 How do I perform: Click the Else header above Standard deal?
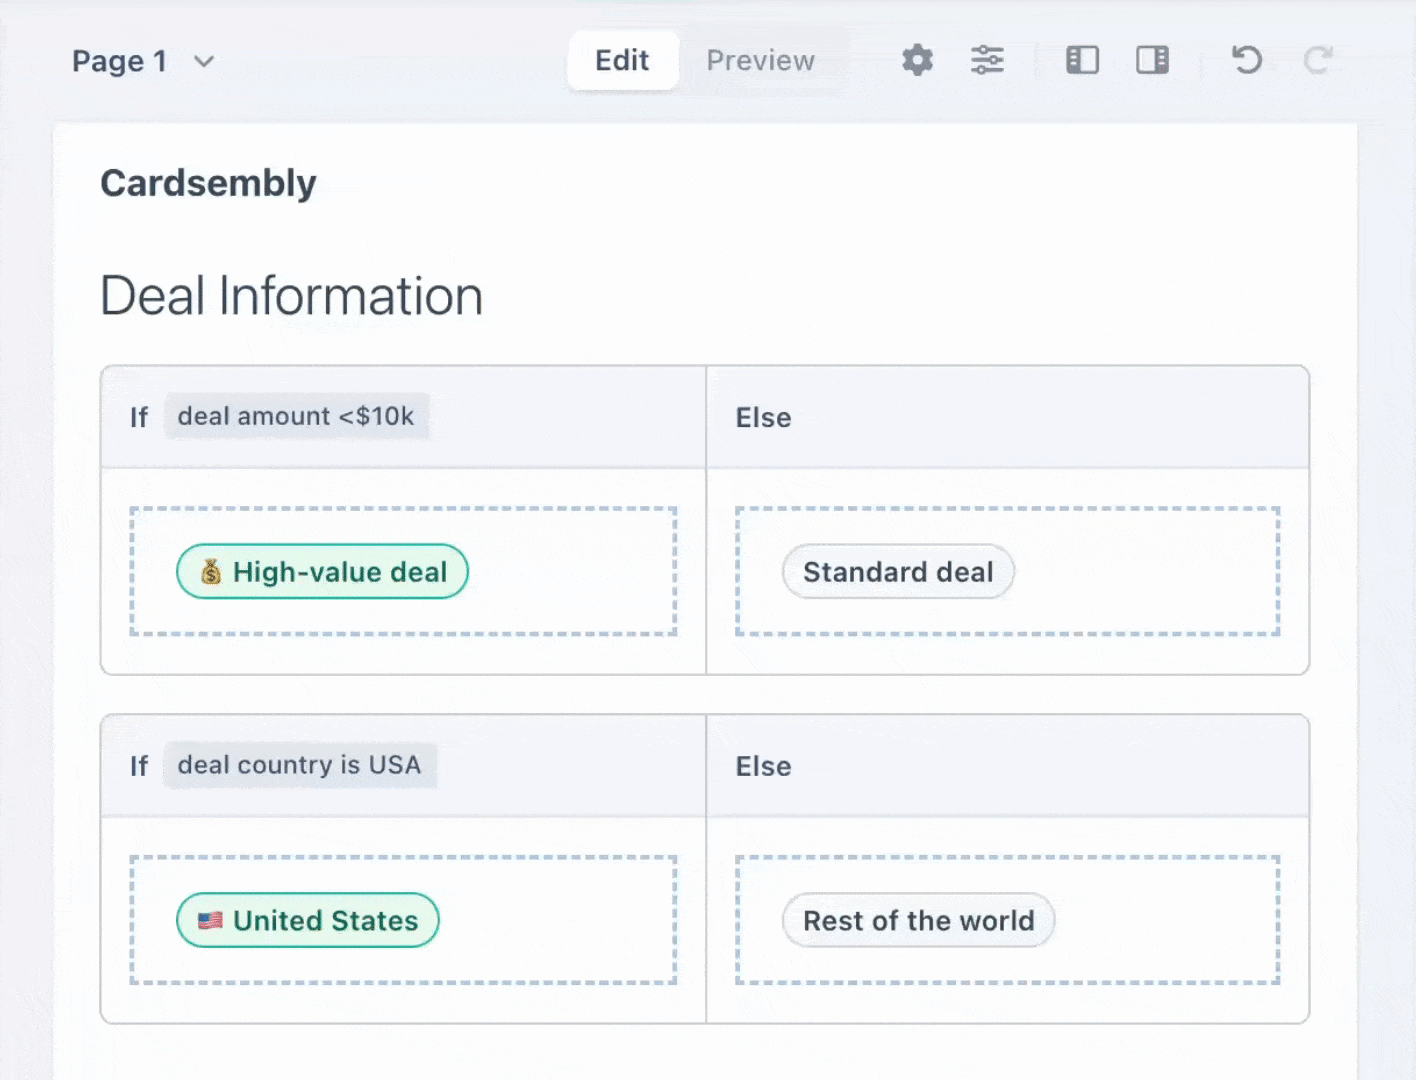tap(763, 418)
